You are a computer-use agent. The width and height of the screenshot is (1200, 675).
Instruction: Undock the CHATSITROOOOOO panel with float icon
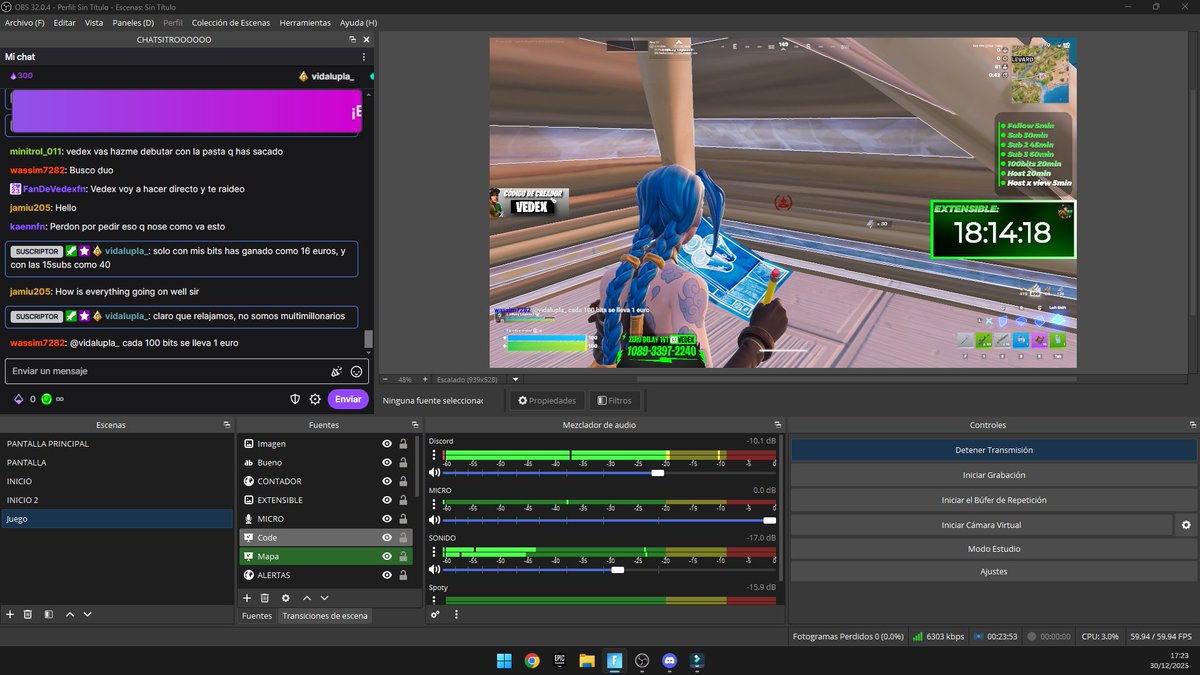click(x=352, y=39)
